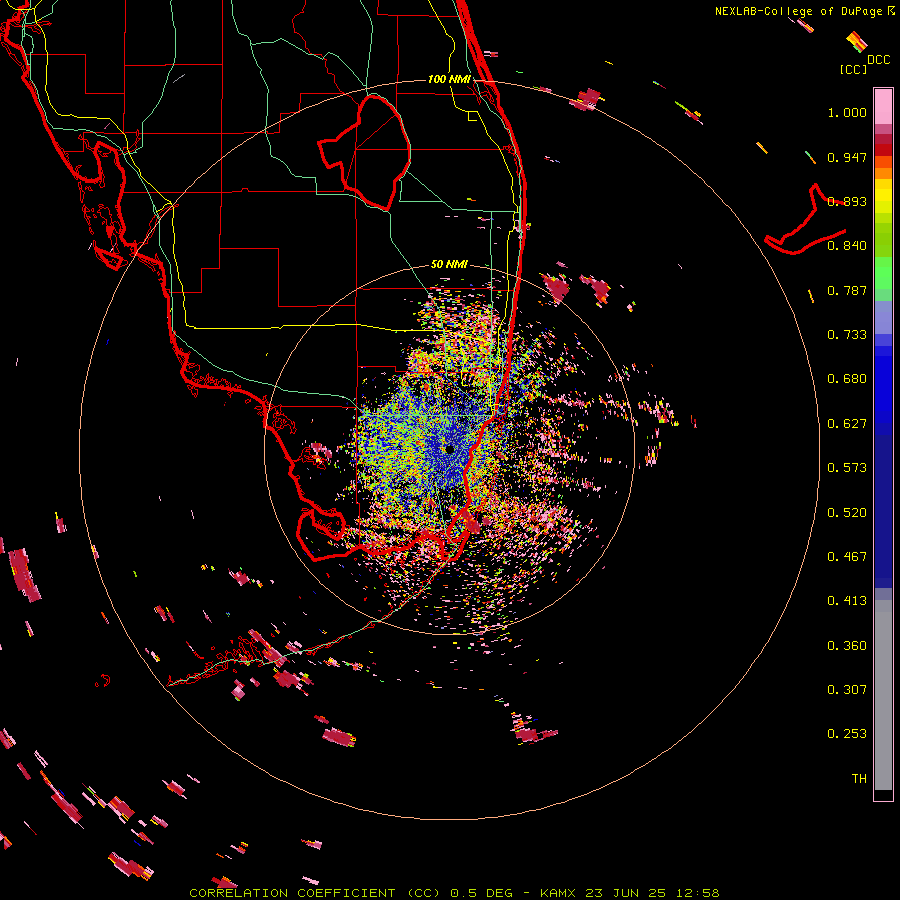Click the NEXLAB-College of DuPage title text
The height and width of the screenshot is (900, 900).
tap(798, 11)
